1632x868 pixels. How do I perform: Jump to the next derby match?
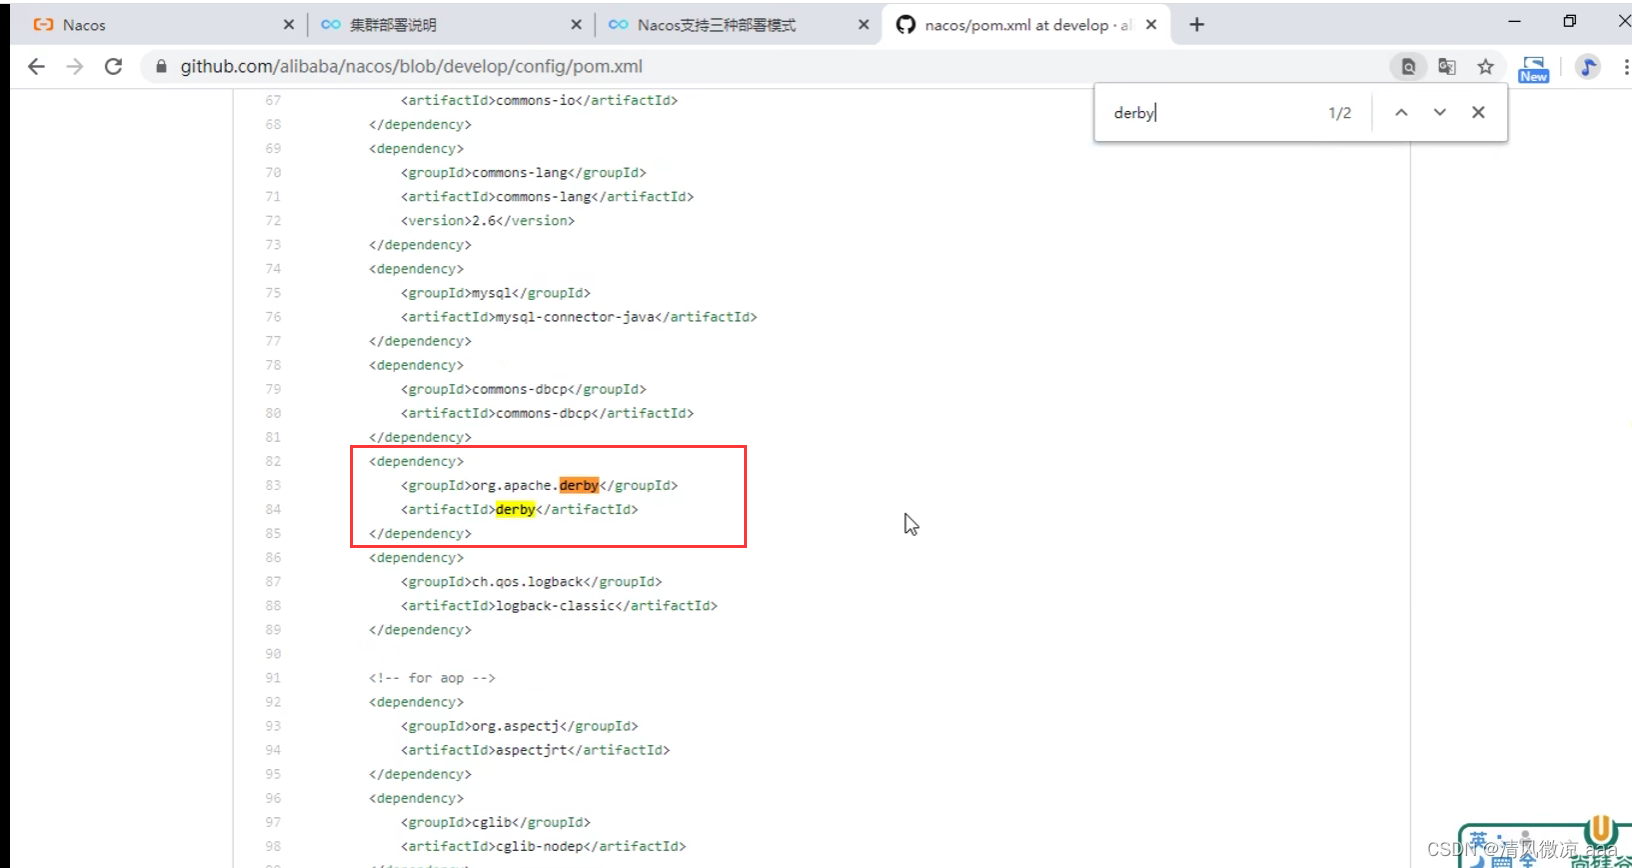click(1439, 112)
